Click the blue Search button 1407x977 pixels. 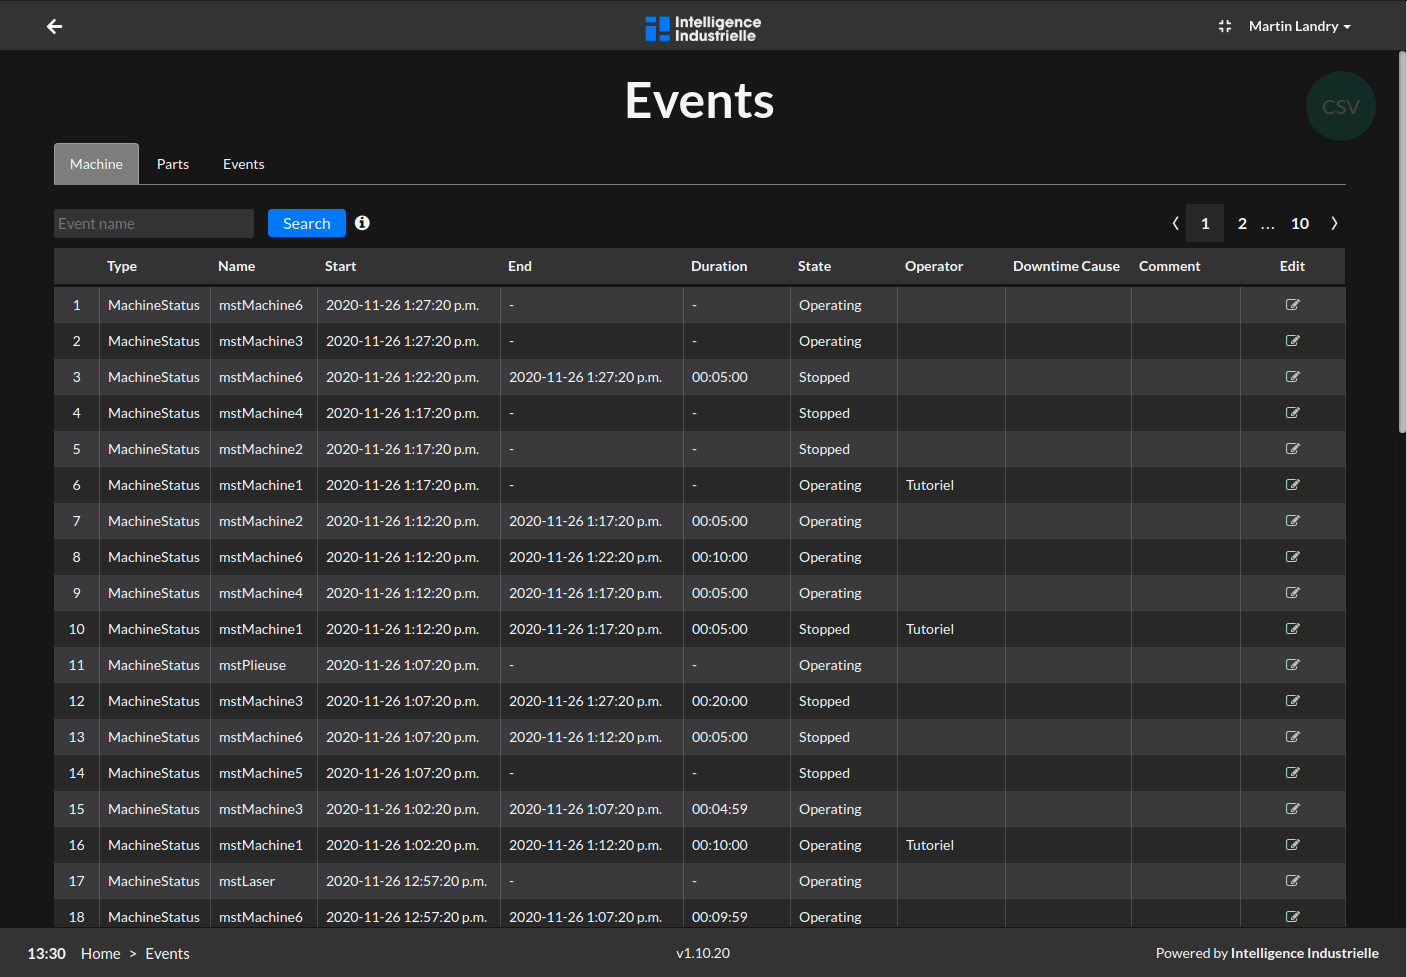307,223
